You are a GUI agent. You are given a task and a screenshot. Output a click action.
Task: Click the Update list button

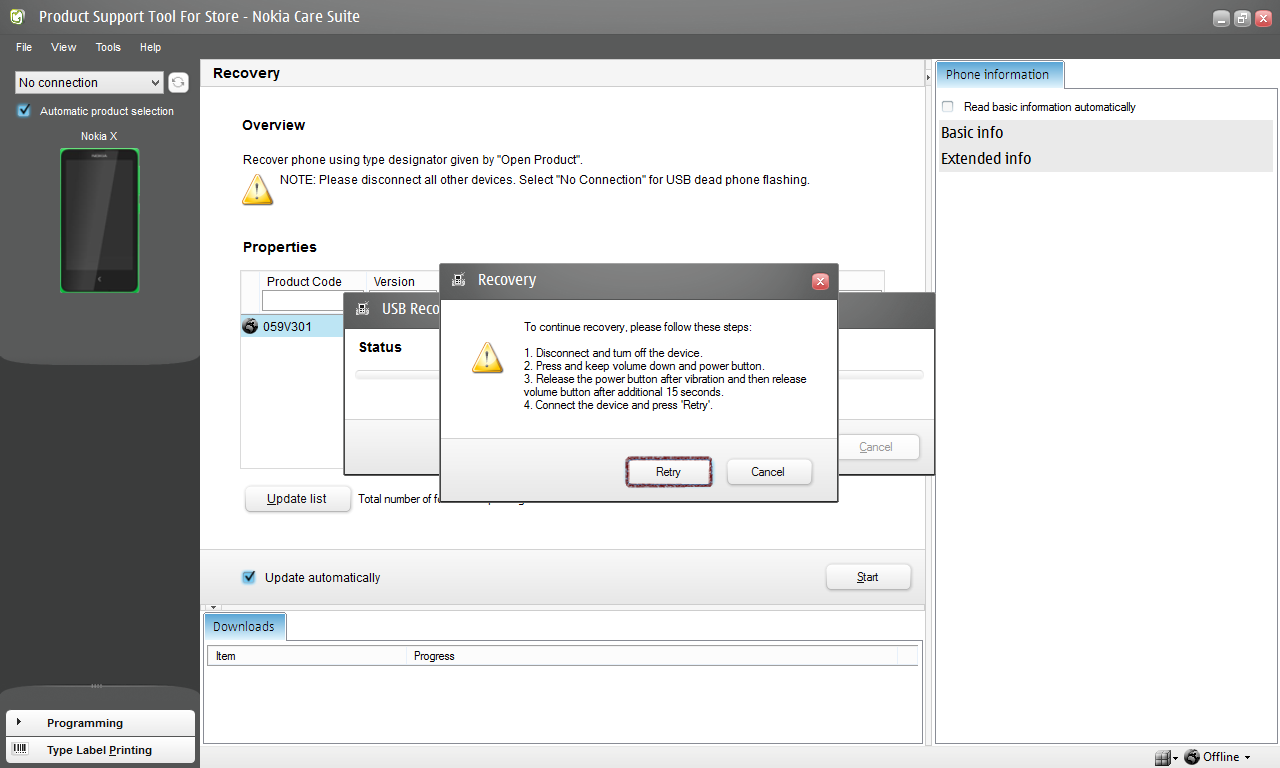pyautogui.click(x=297, y=499)
